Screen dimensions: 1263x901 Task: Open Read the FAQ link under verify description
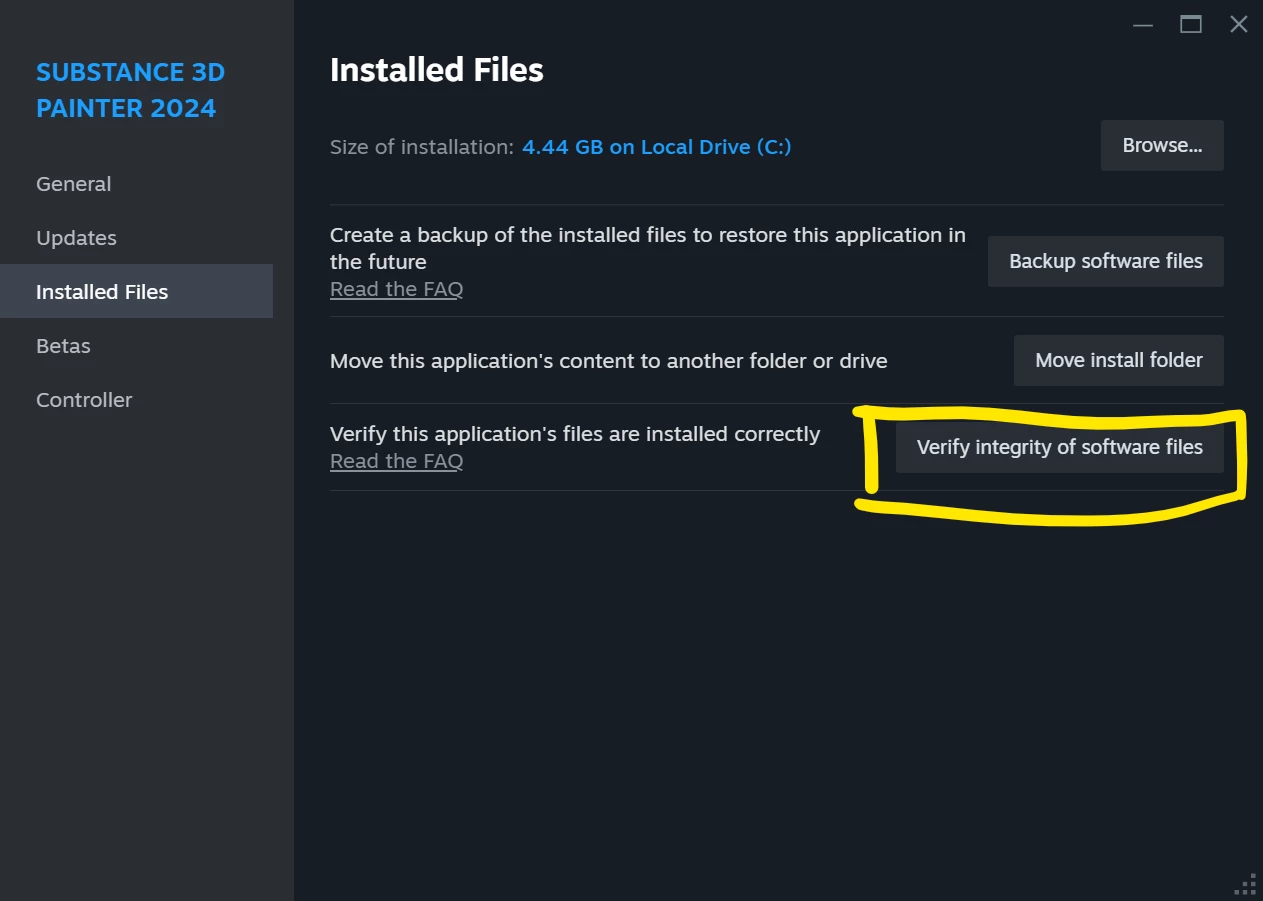(x=396, y=461)
